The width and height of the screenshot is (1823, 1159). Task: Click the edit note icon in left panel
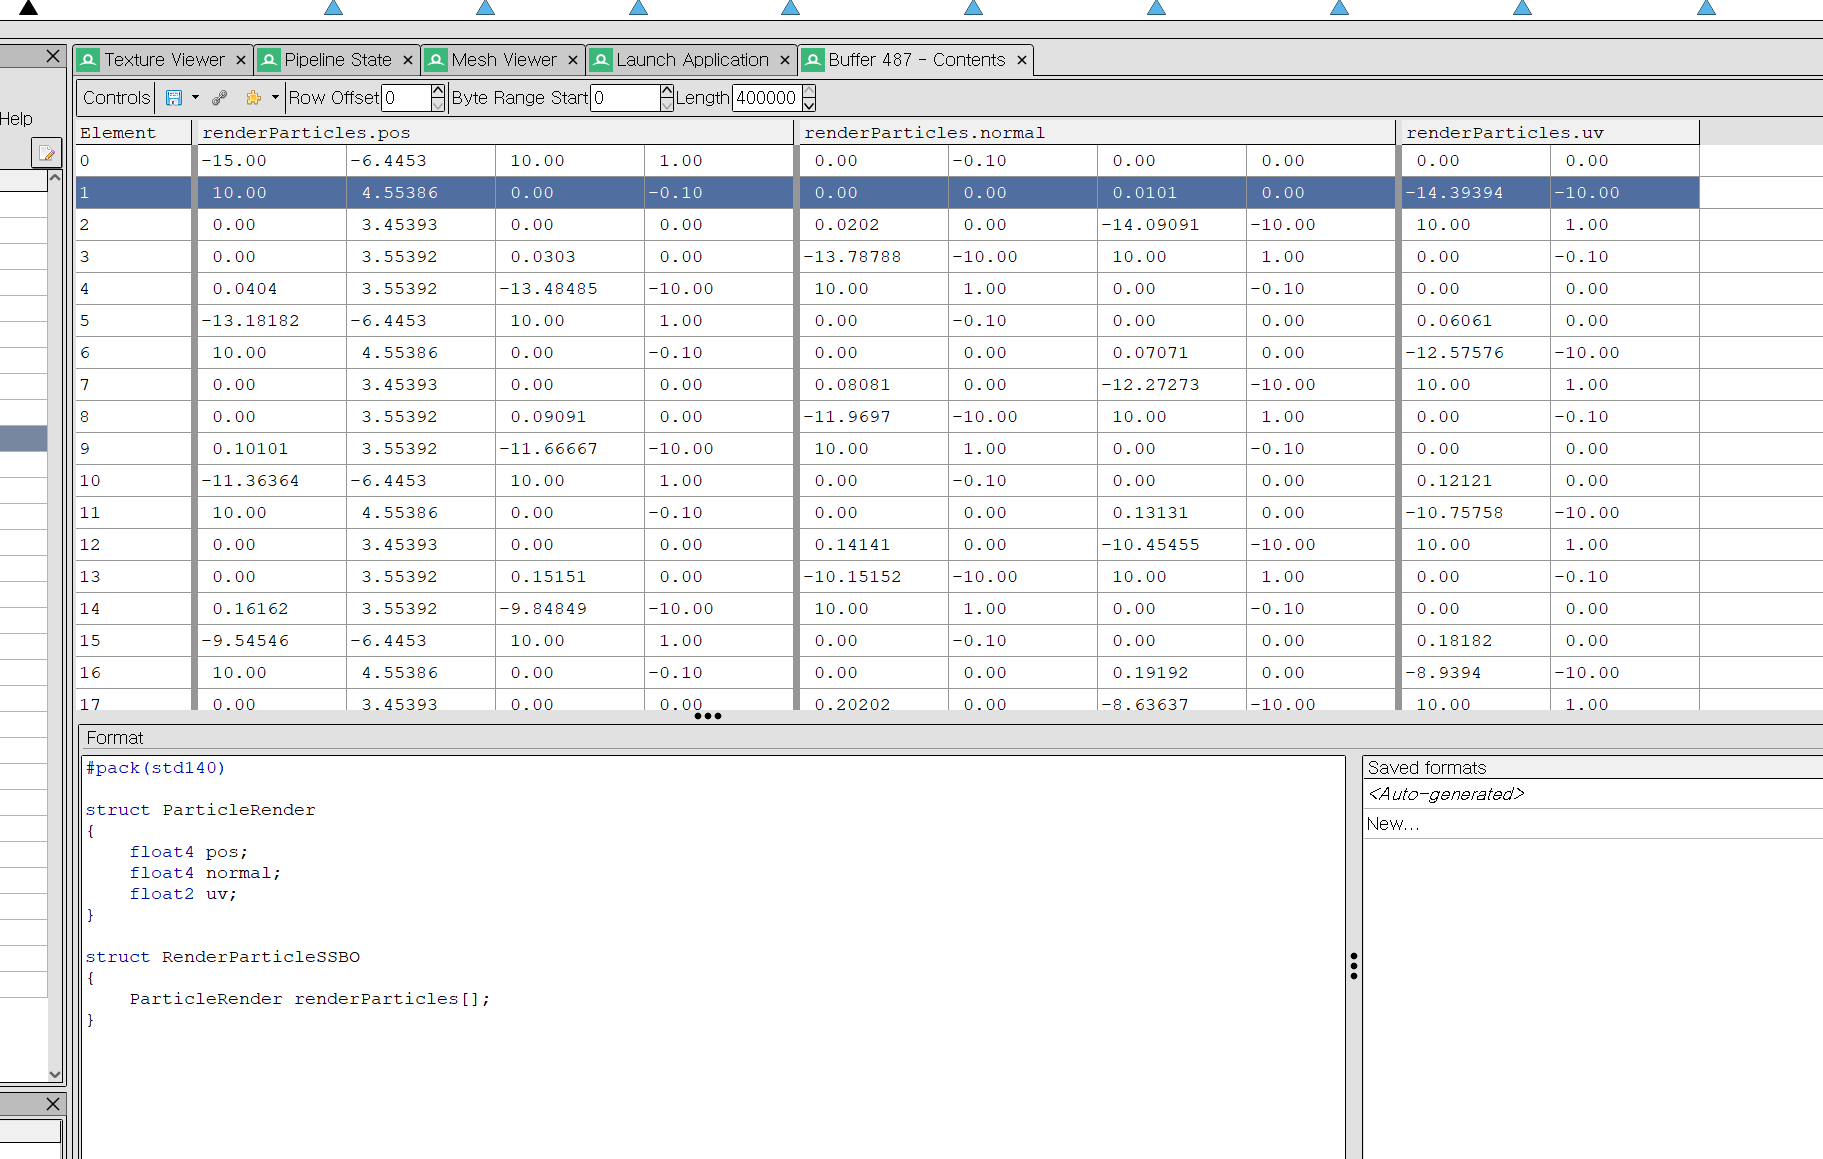tap(46, 153)
